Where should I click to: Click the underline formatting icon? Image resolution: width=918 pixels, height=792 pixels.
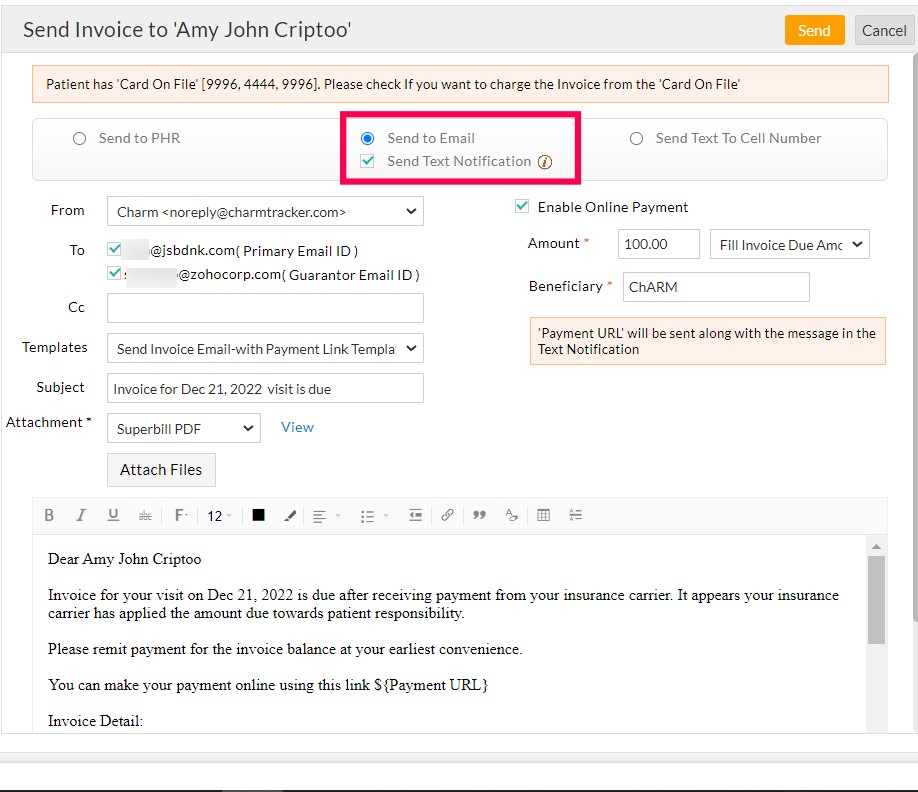(113, 516)
